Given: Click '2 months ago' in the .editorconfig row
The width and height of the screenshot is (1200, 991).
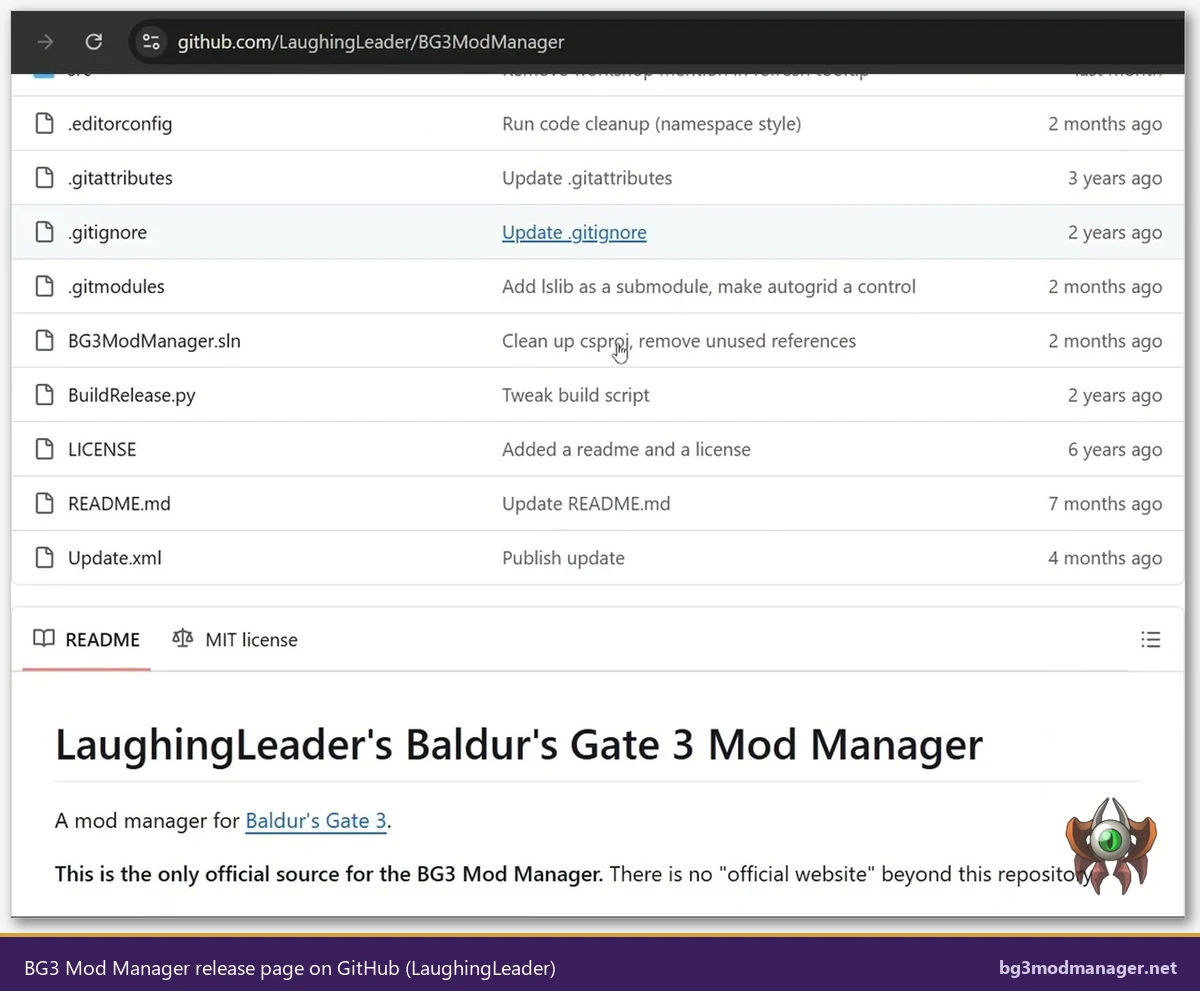Looking at the screenshot, I should [1105, 124].
